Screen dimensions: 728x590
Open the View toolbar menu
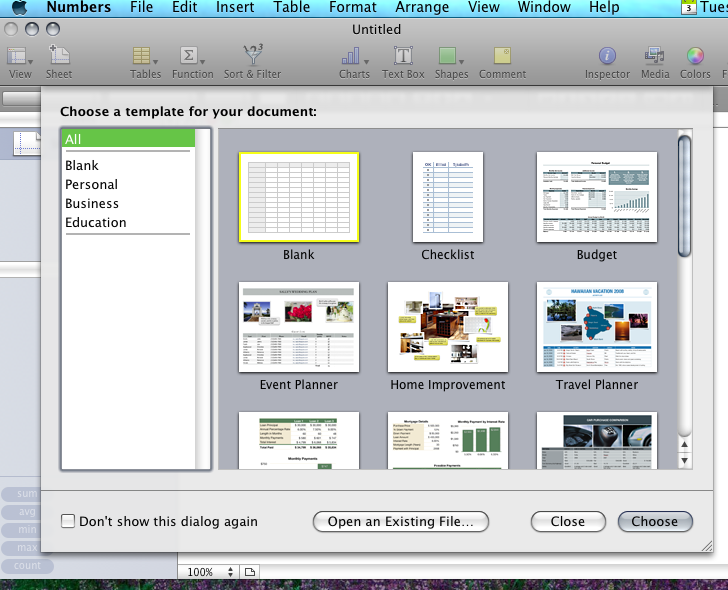click(x=20, y=63)
